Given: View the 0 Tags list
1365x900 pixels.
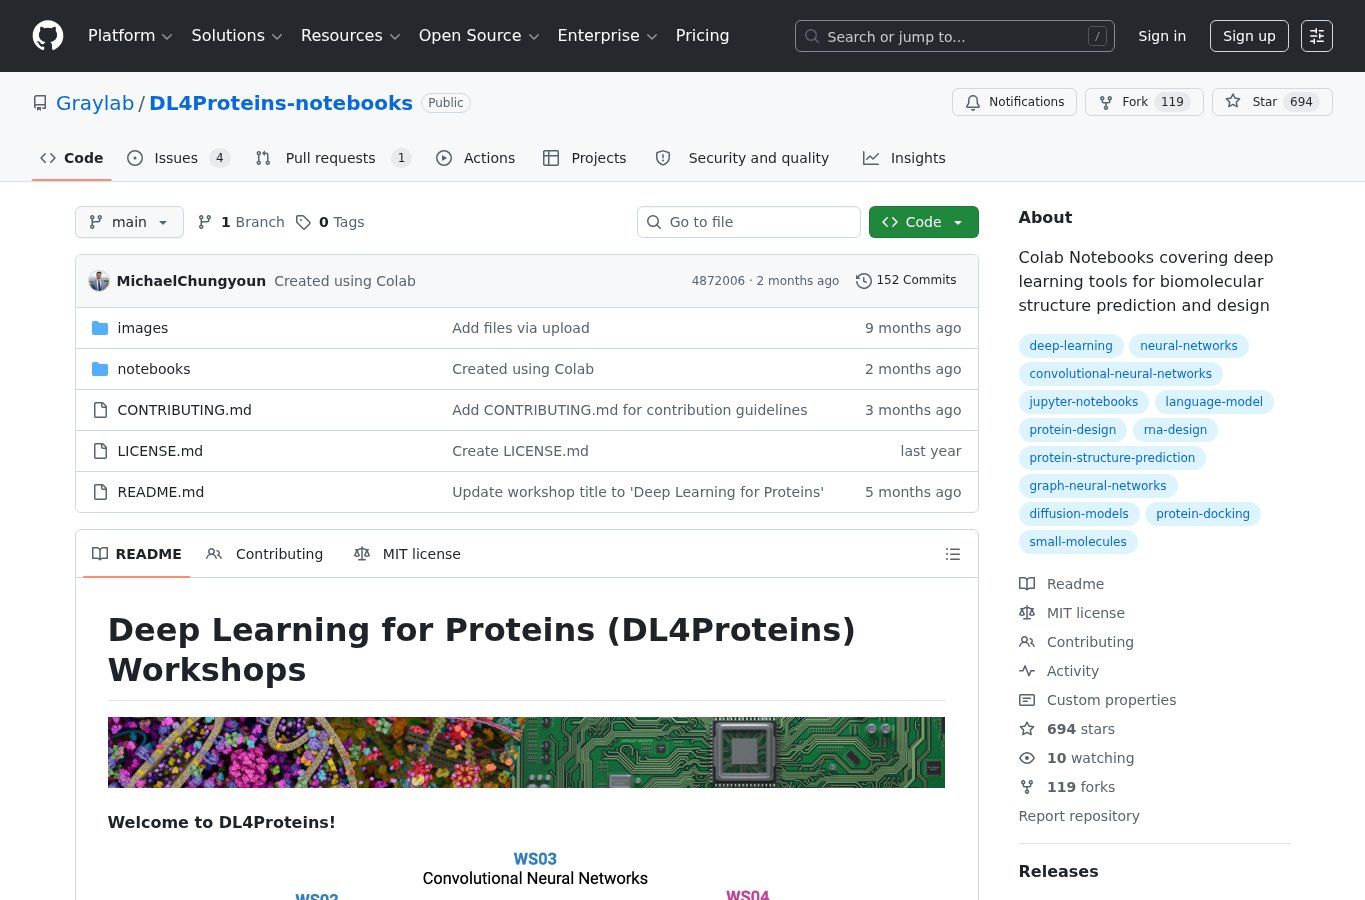Looking at the screenshot, I should [x=330, y=222].
